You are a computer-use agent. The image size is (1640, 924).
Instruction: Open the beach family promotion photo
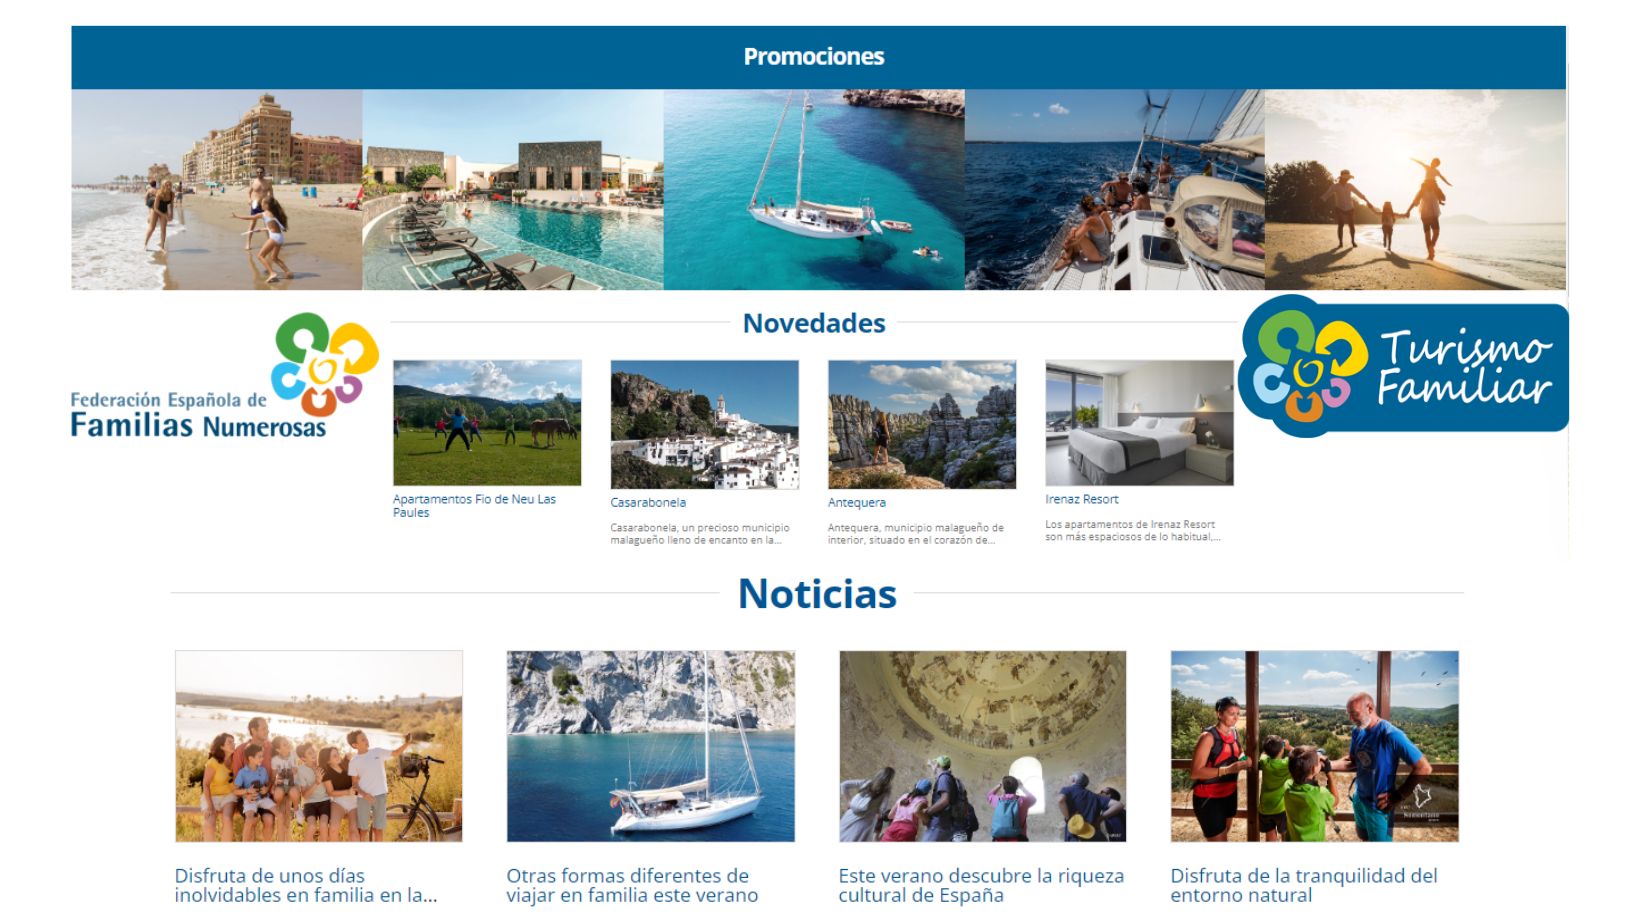tap(217, 190)
